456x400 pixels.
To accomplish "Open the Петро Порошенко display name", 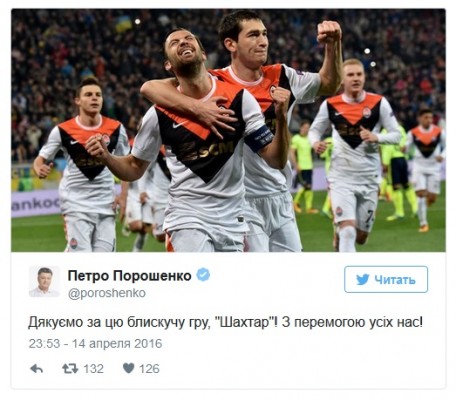I will point(130,276).
